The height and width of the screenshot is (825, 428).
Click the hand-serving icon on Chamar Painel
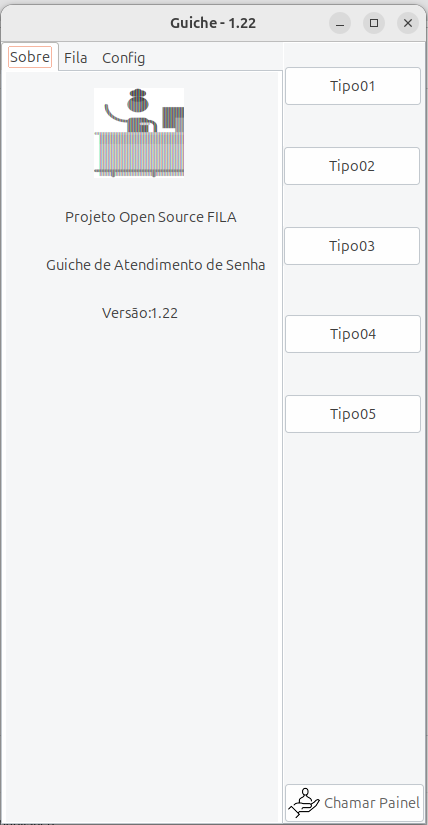click(x=304, y=803)
